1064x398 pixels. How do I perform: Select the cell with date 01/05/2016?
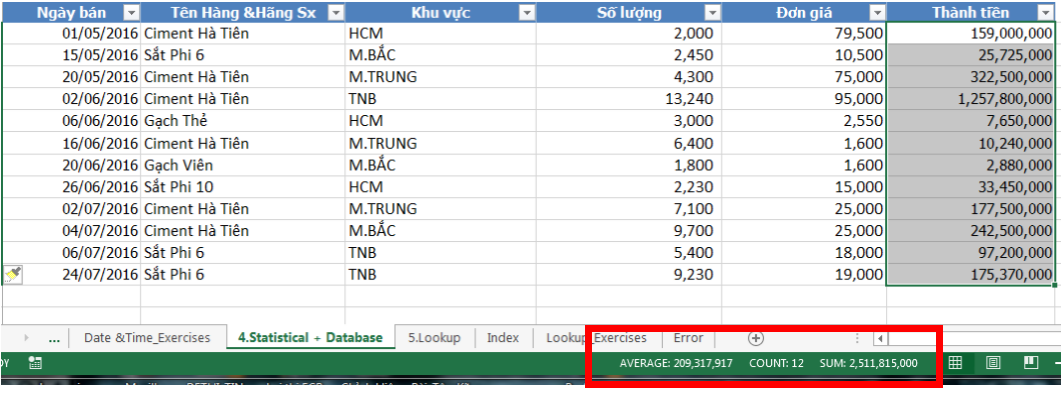pos(71,33)
